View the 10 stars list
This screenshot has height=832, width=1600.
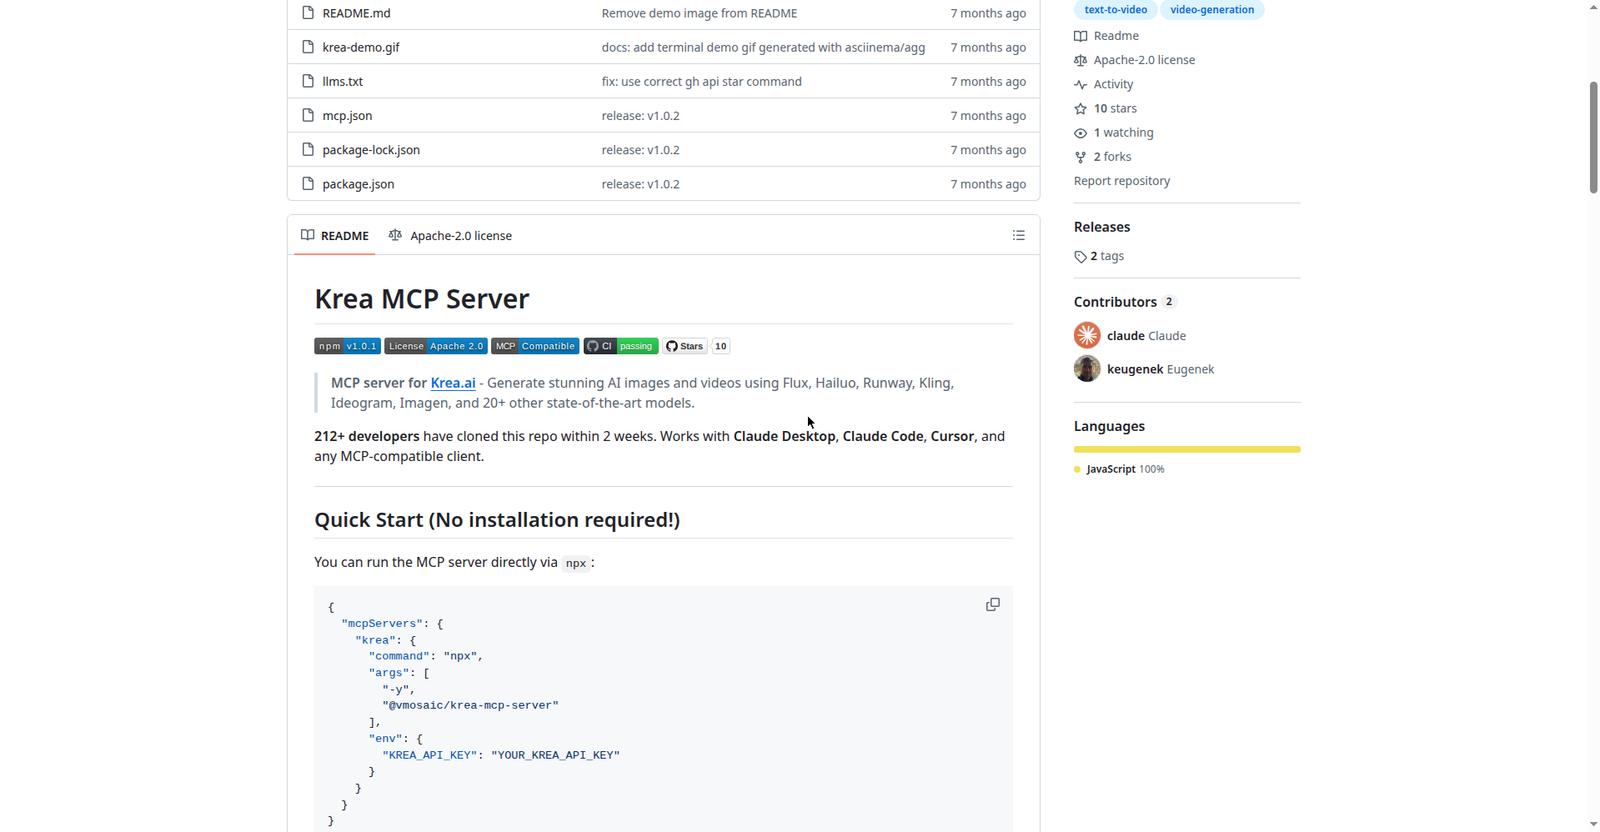pos(1105,108)
